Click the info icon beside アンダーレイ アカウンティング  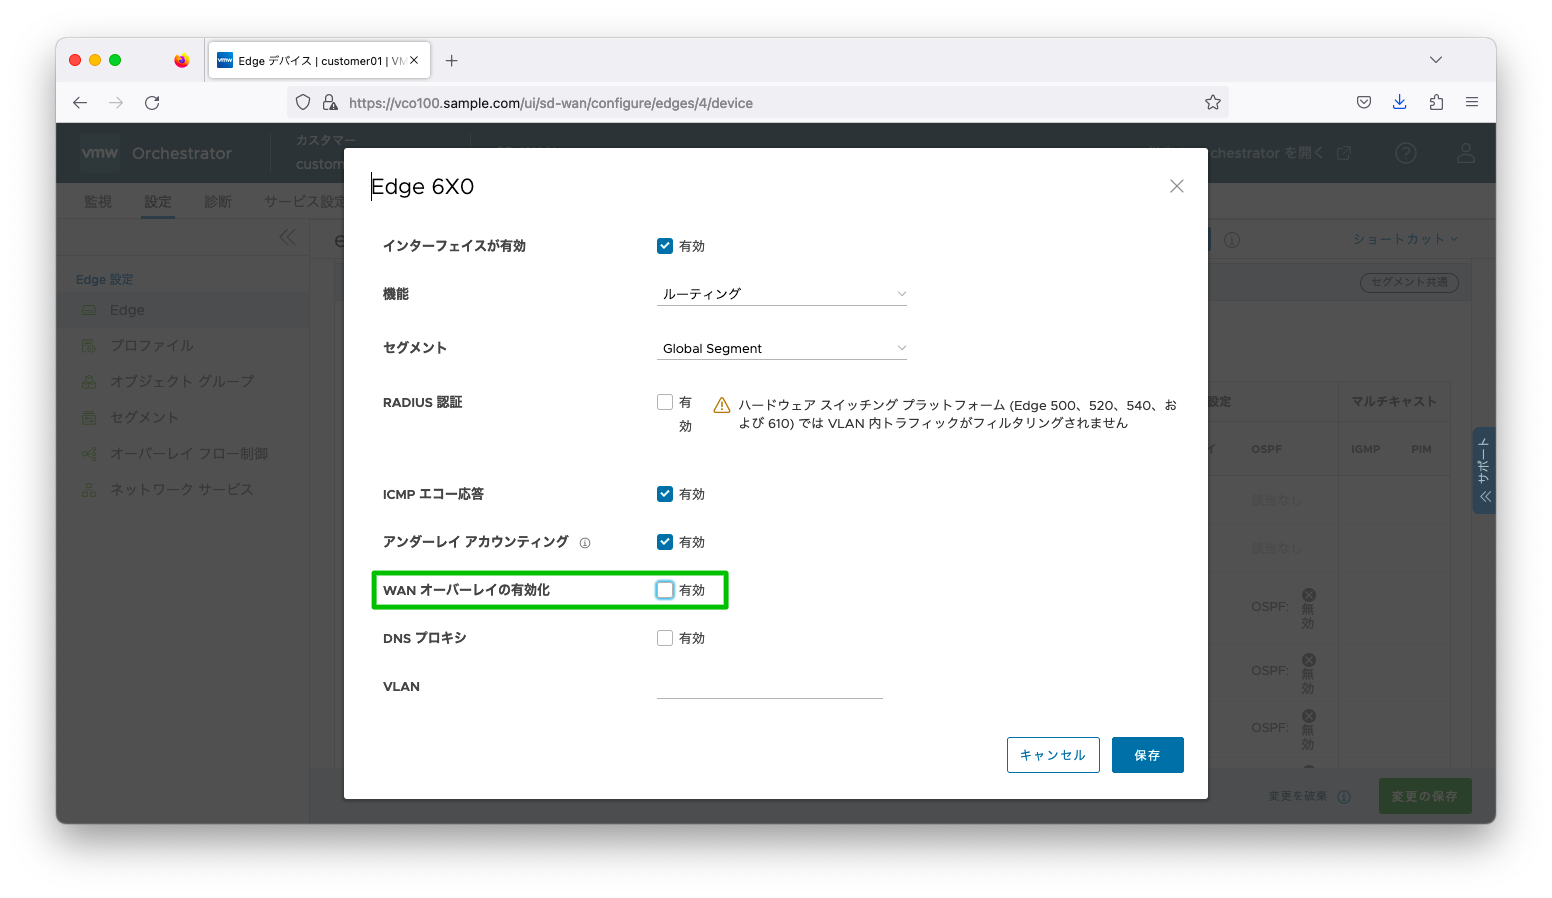(x=585, y=543)
